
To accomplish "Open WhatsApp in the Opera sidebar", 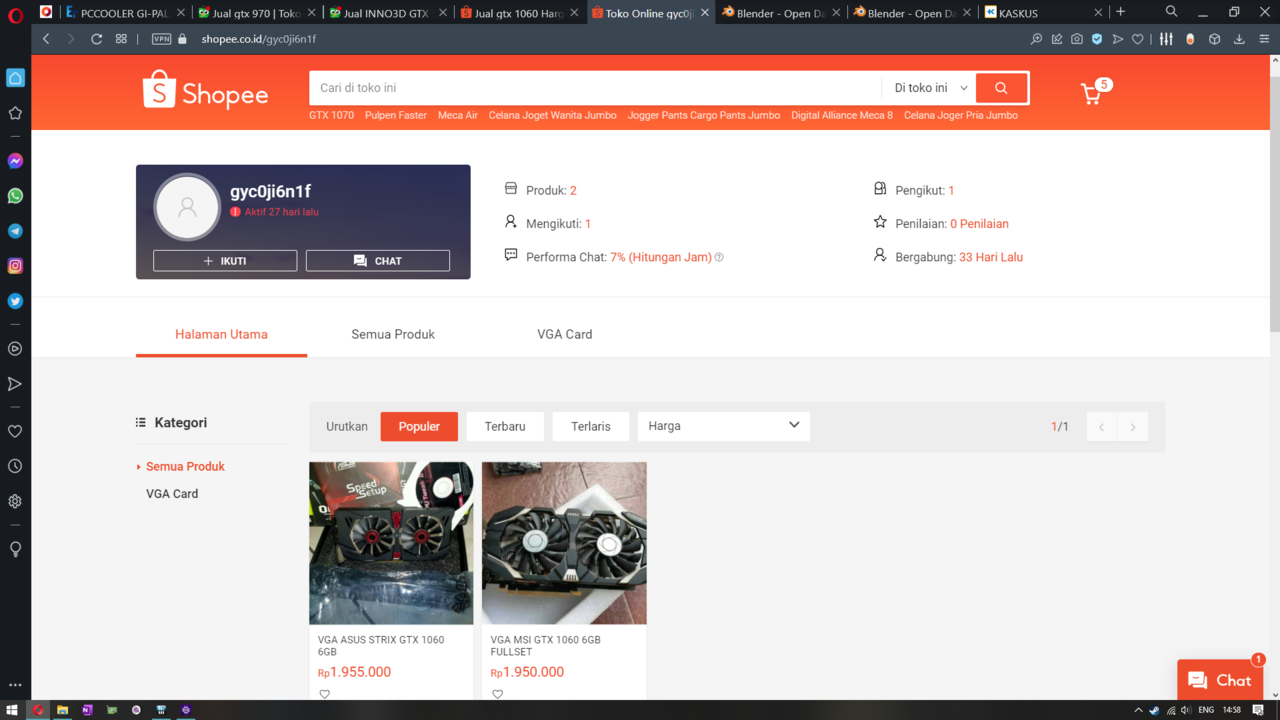I will click(x=15, y=196).
